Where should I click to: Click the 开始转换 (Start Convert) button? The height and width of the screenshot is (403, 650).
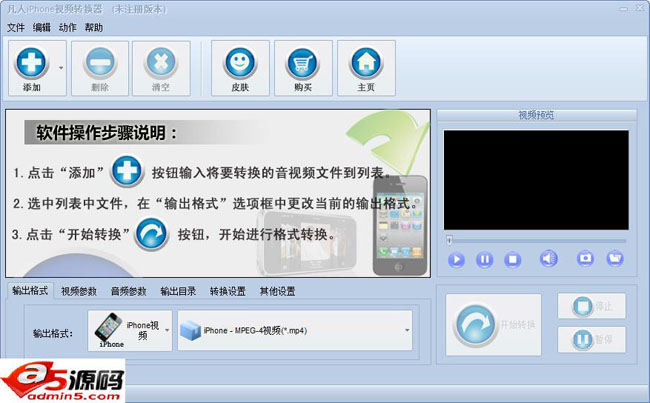point(493,325)
